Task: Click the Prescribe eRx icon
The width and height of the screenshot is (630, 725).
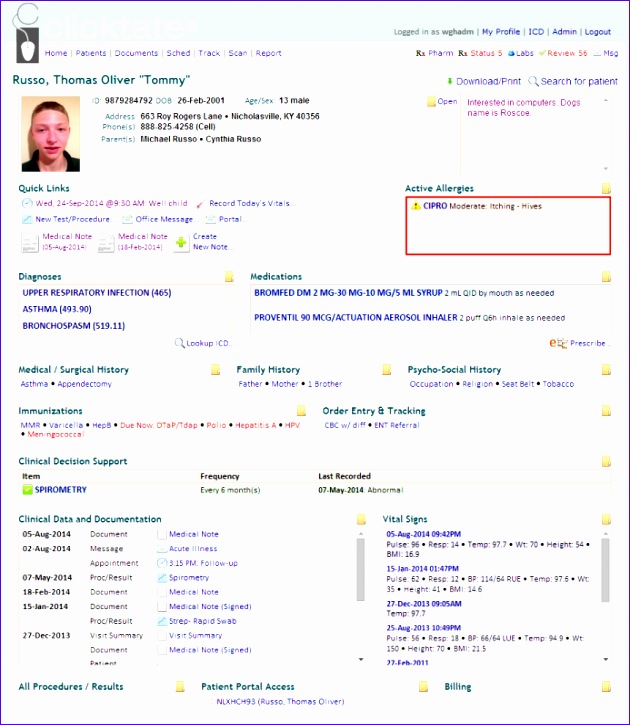Action: 559,343
